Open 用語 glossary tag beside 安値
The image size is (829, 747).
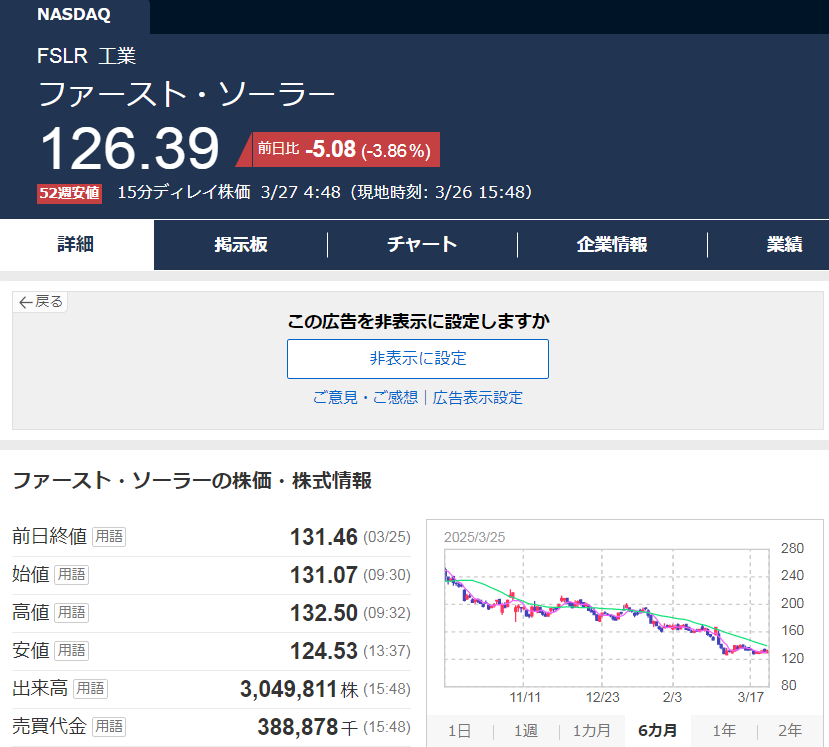click(x=71, y=650)
